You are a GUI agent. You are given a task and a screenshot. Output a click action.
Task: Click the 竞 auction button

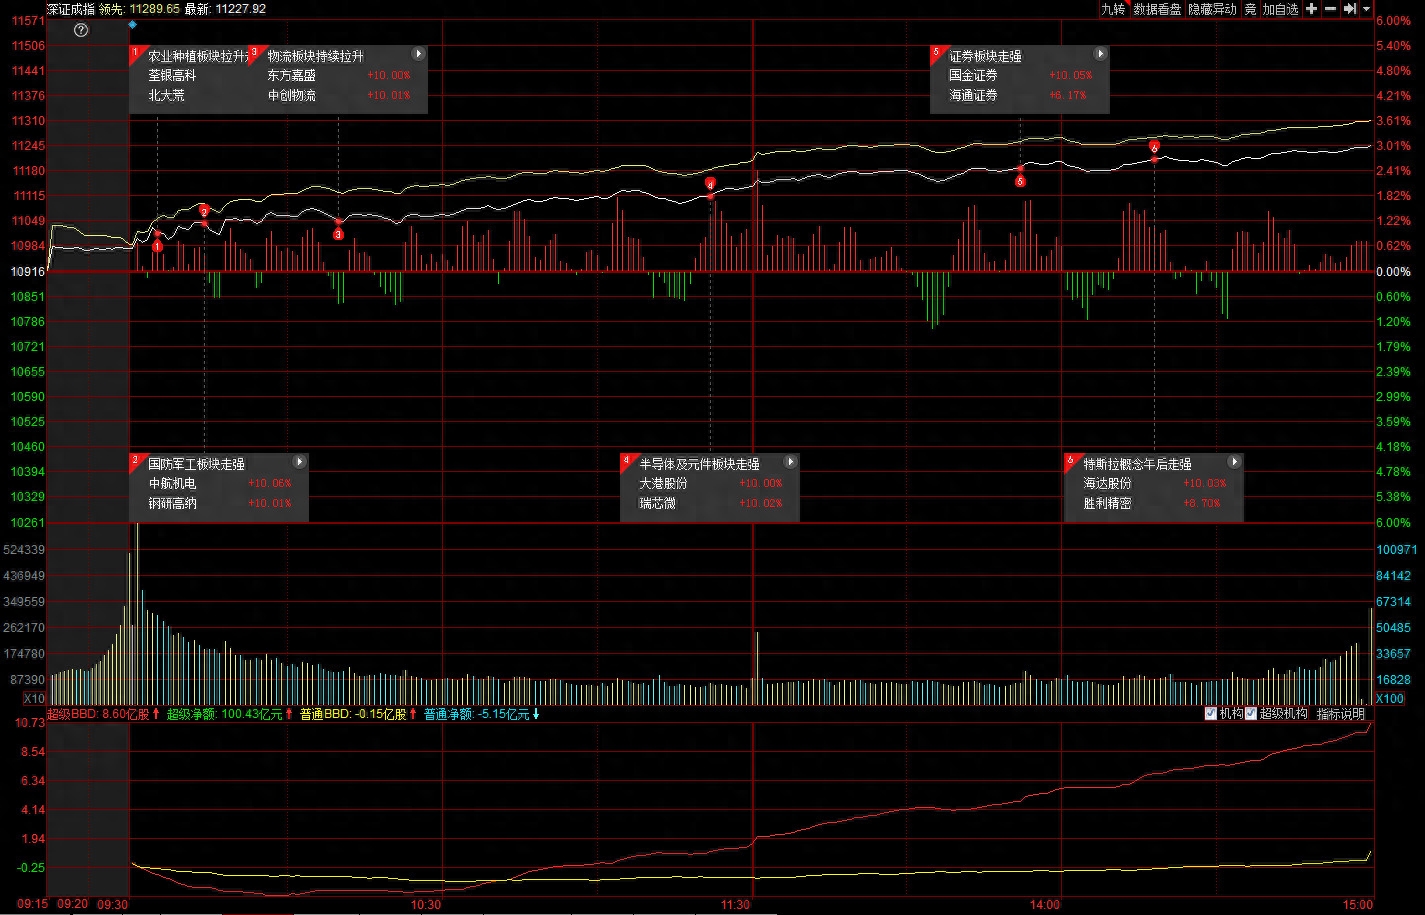pyautogui.click(x=1250, y=9)
